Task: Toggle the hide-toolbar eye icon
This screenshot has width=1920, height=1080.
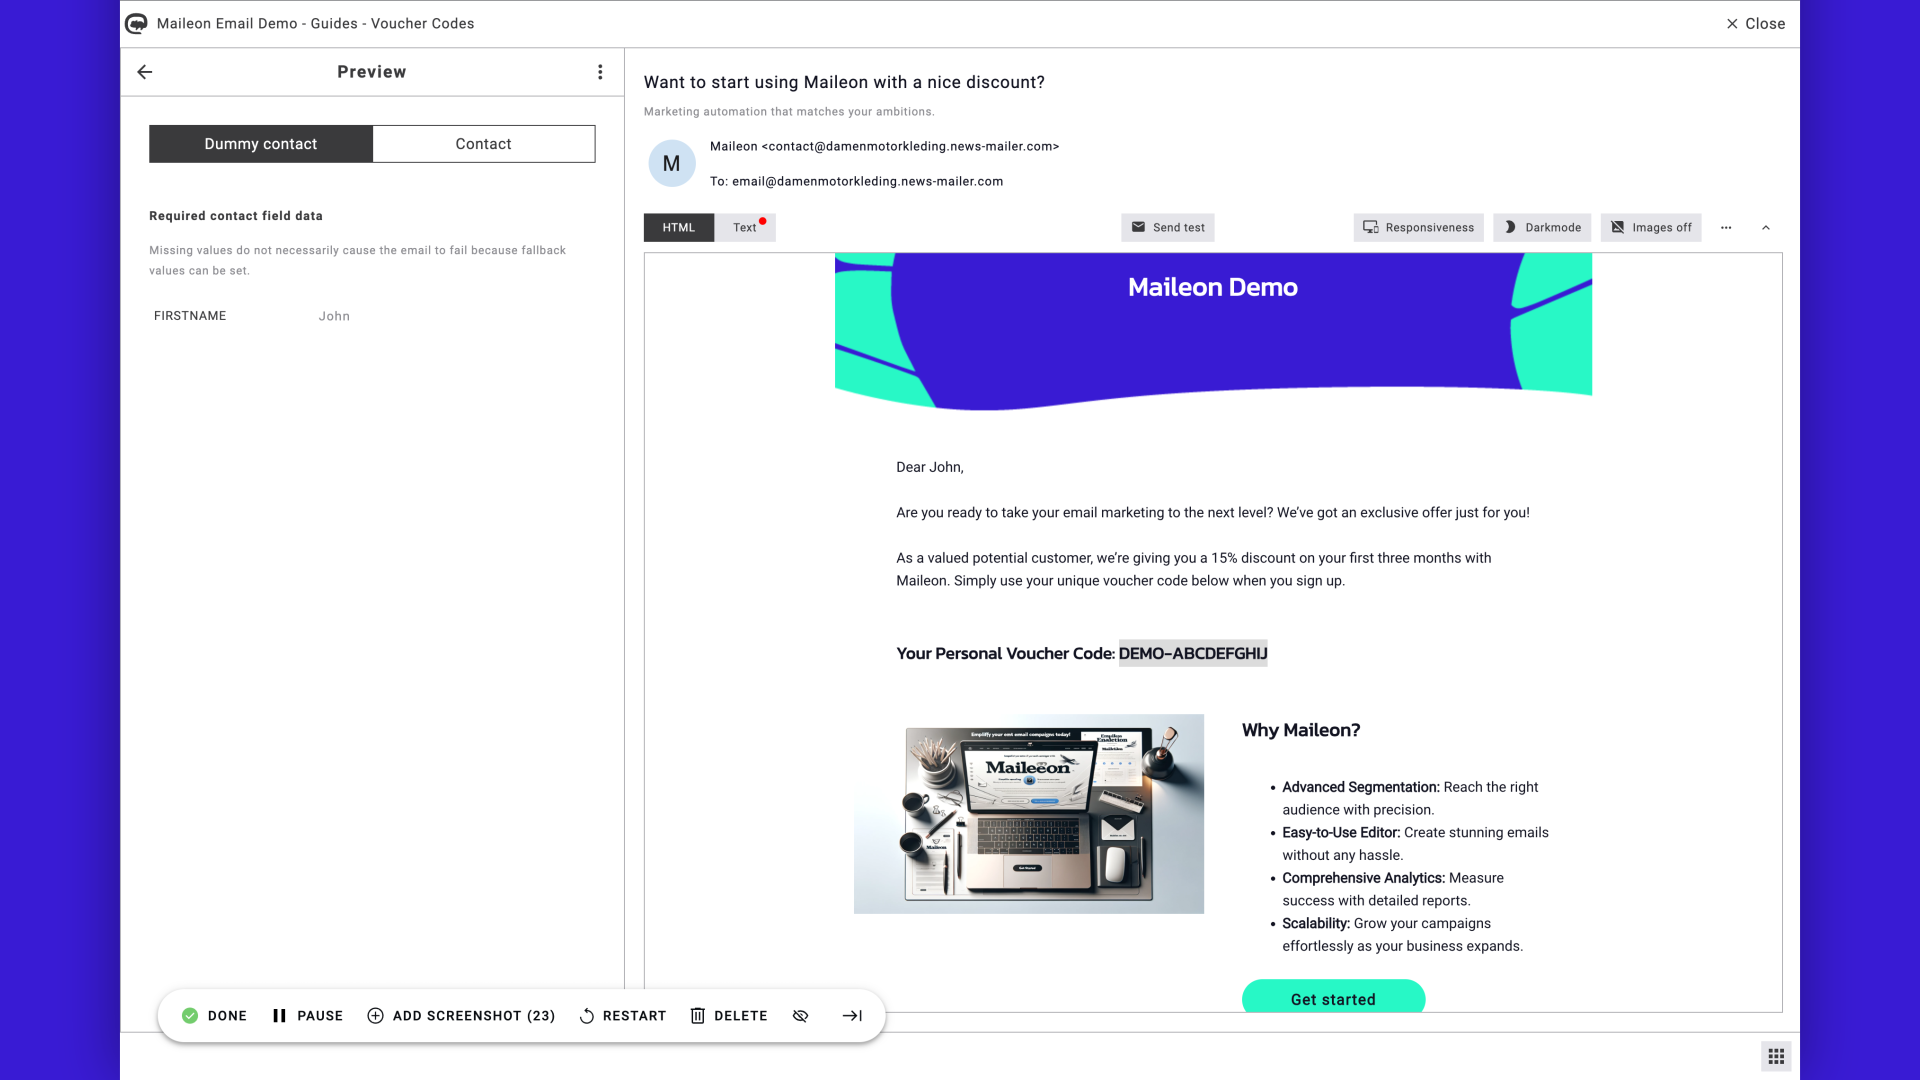Action: point(801,1016)
